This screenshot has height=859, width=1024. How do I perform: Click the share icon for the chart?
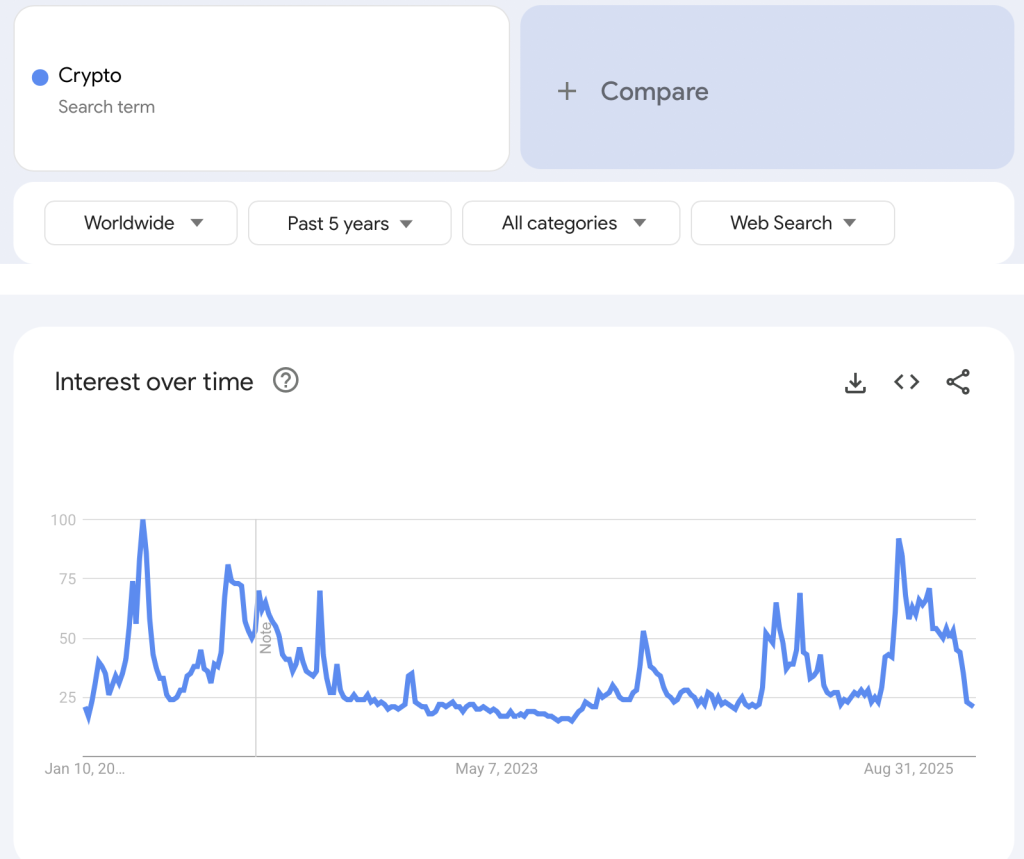tap(958, 382)
